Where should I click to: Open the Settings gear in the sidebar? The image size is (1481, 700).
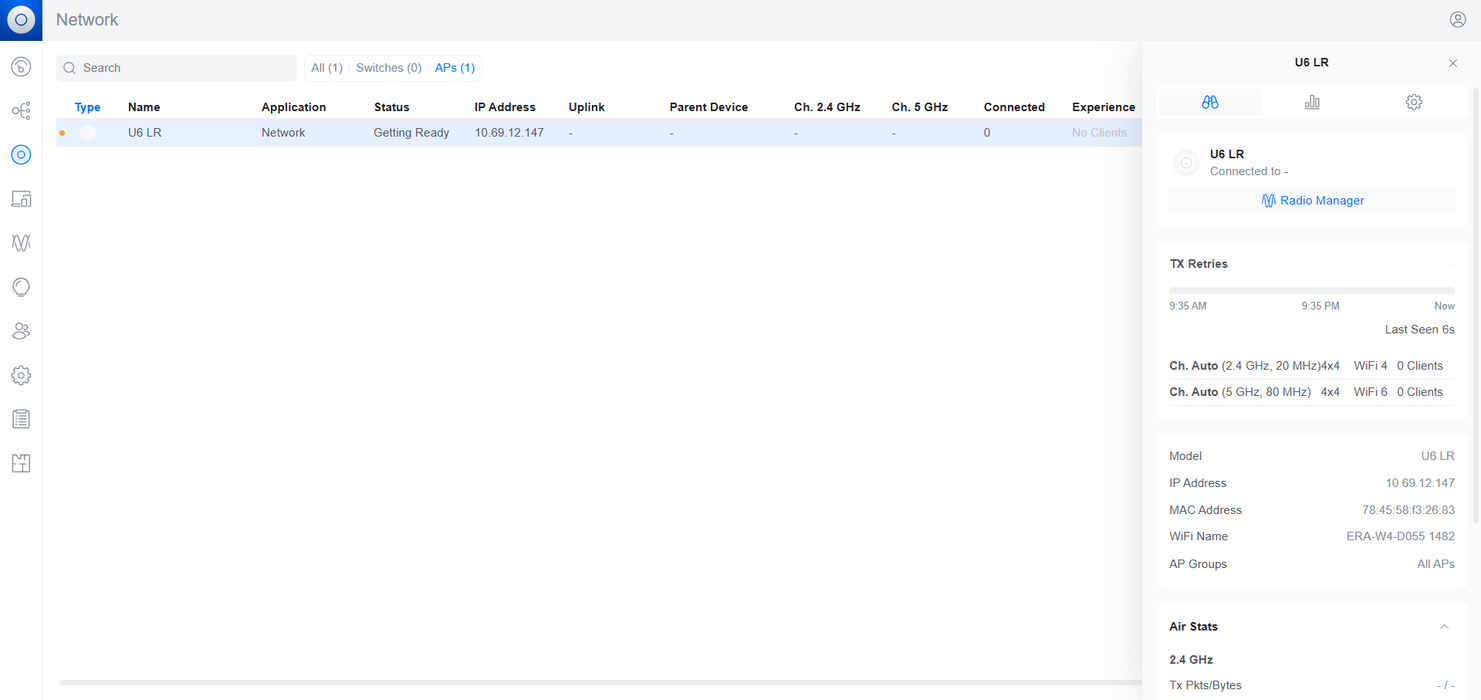[21, 375]
